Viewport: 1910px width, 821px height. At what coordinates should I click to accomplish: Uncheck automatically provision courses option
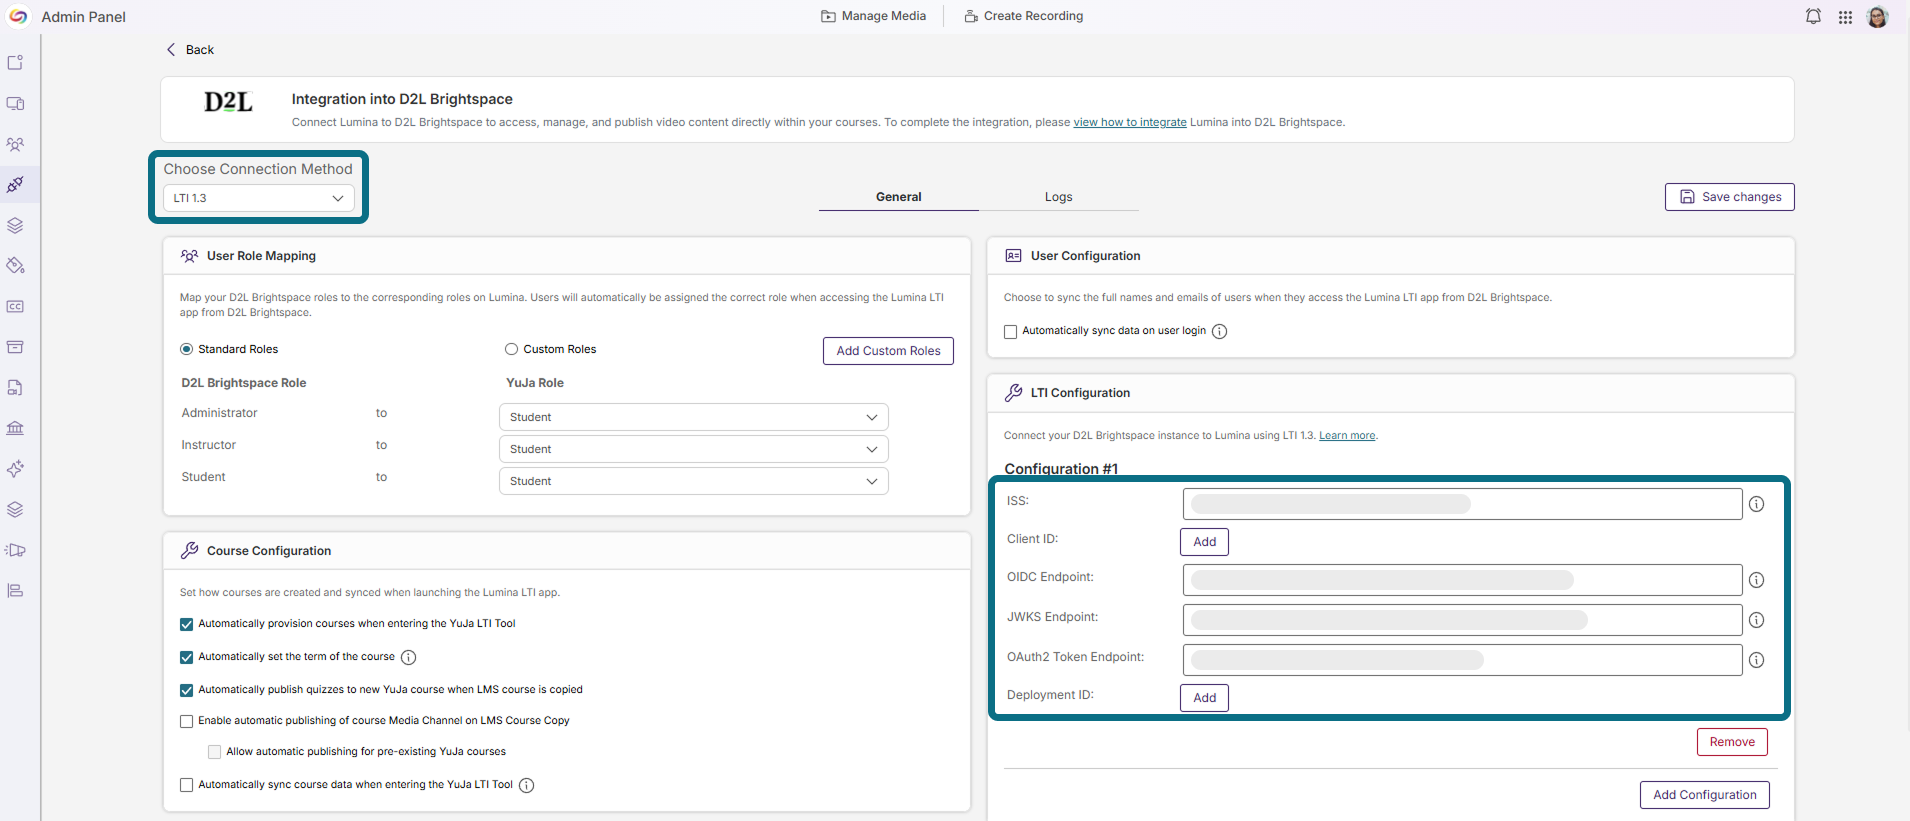(x=186, y=624)
